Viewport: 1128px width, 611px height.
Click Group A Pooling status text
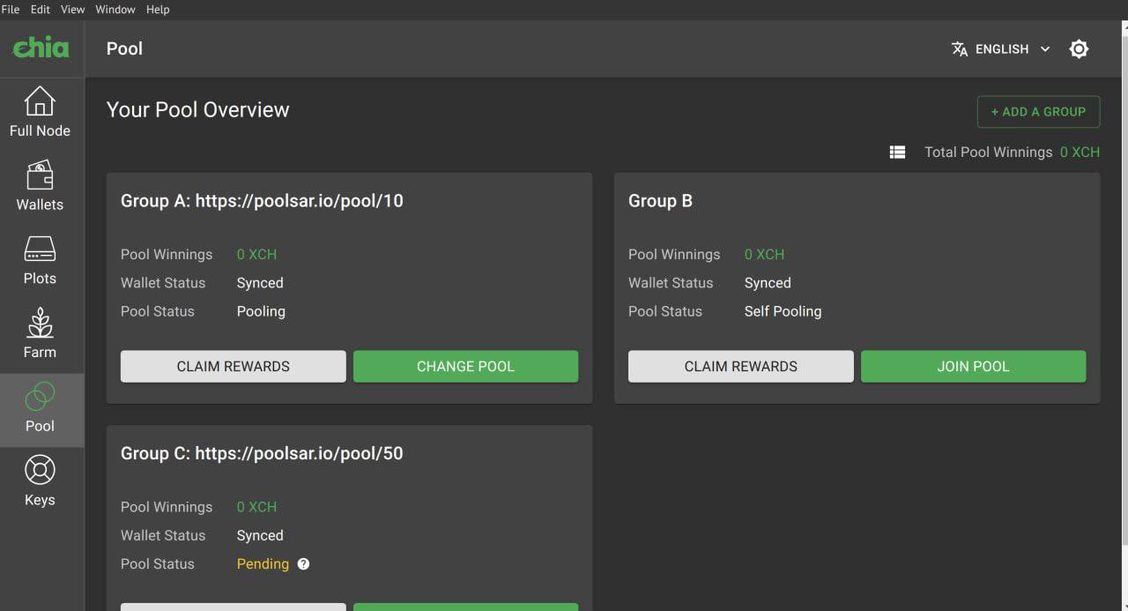[261, 312]
